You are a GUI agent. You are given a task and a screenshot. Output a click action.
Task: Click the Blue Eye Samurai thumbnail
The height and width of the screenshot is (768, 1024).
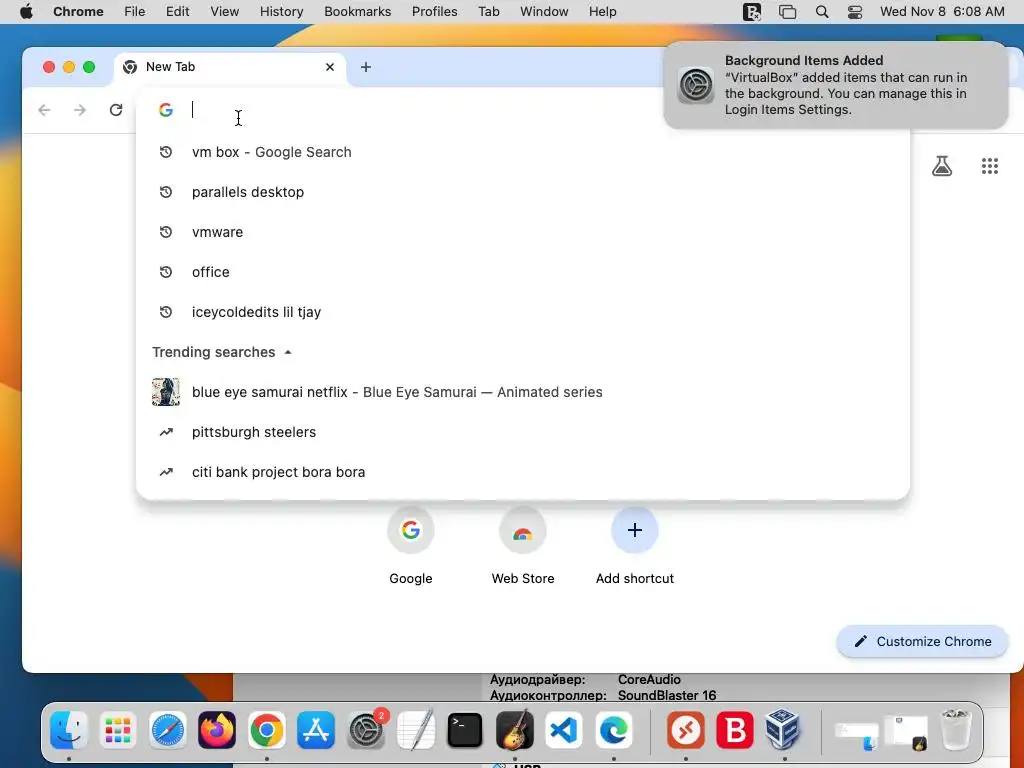coord(166,392)
